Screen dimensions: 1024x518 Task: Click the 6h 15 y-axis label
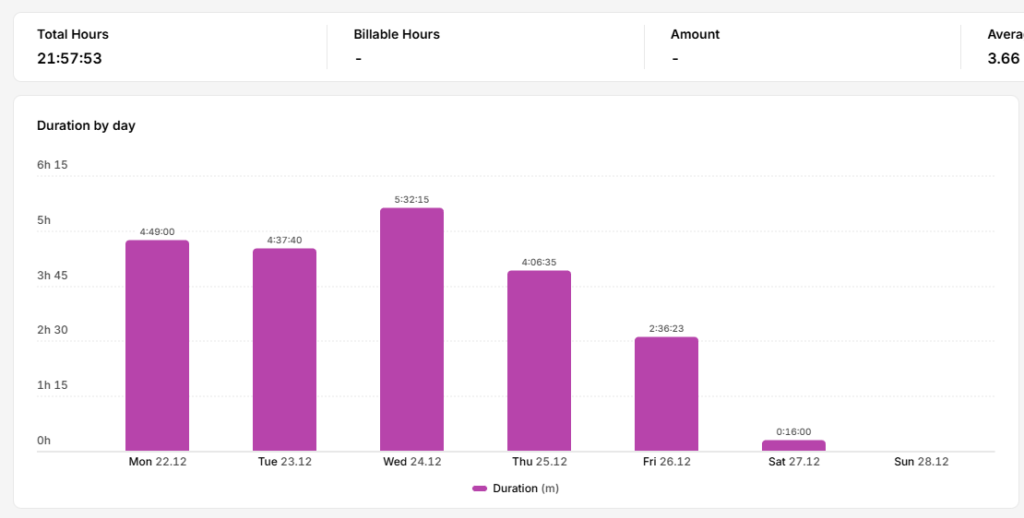(x=52, y=165)
